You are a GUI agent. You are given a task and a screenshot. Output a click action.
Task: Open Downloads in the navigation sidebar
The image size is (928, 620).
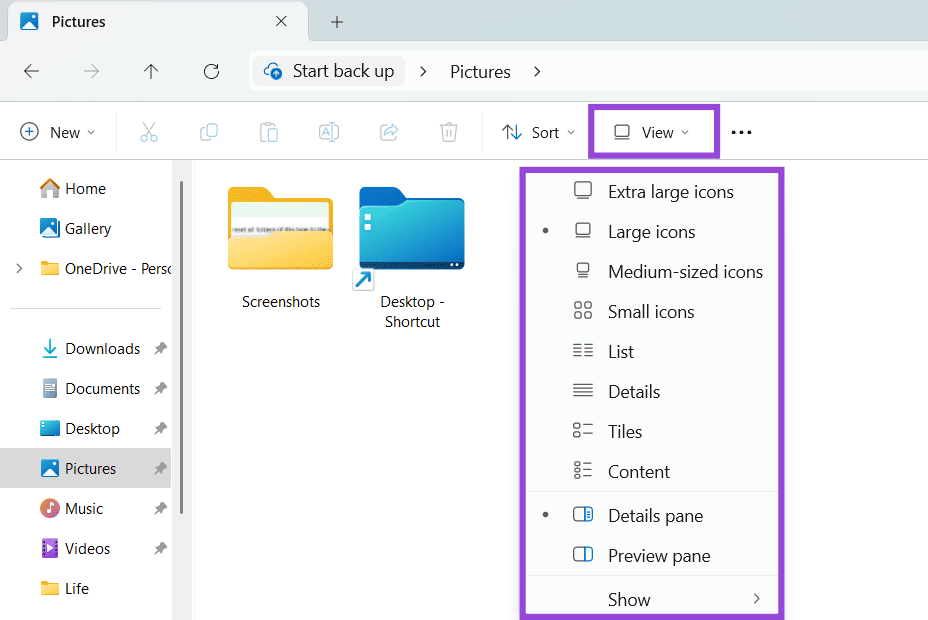pos(102,349)
